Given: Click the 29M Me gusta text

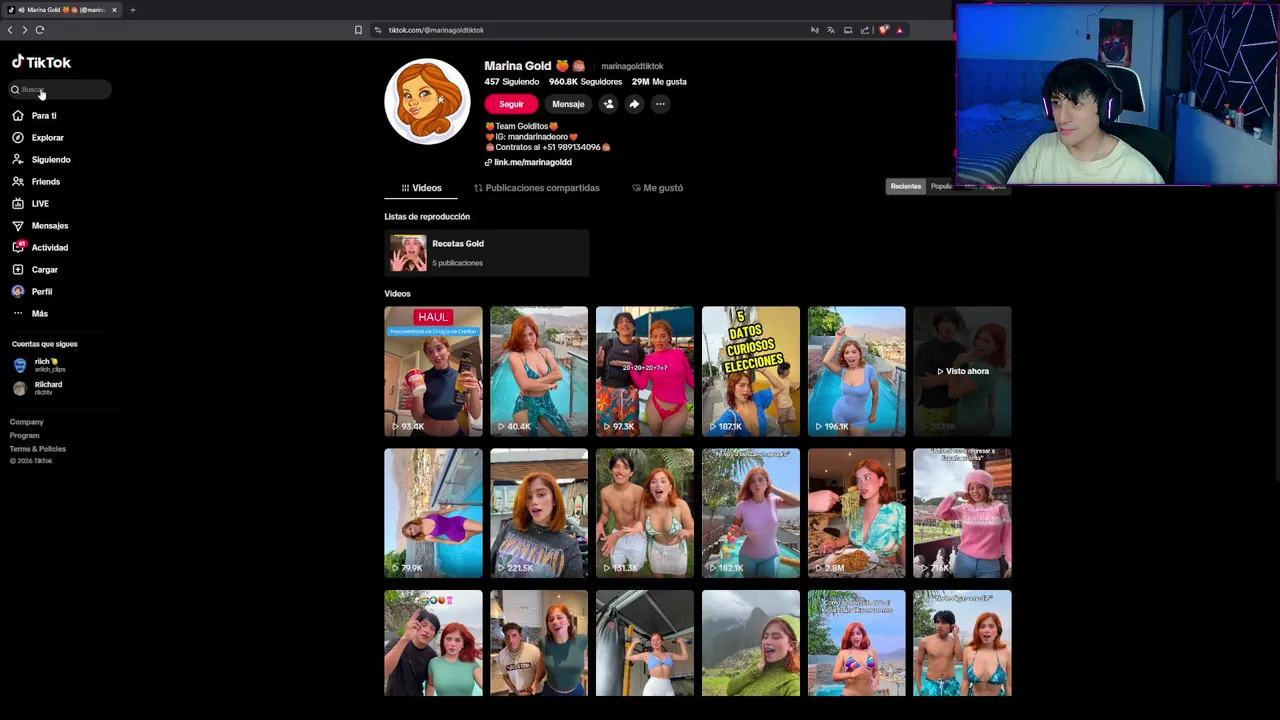Looking at the screenshot, I should tap(659, 82).
